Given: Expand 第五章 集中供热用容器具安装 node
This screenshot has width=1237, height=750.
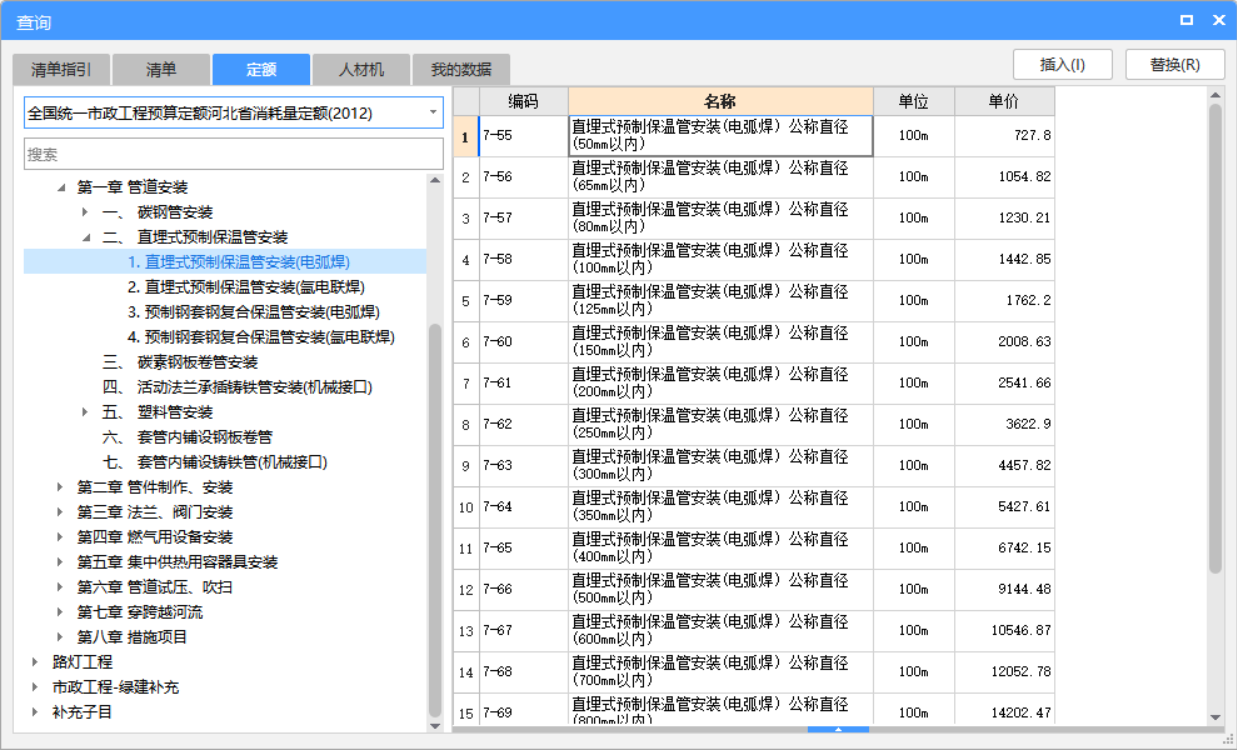Looking at the screenshot, I should [x=60, y=562].
